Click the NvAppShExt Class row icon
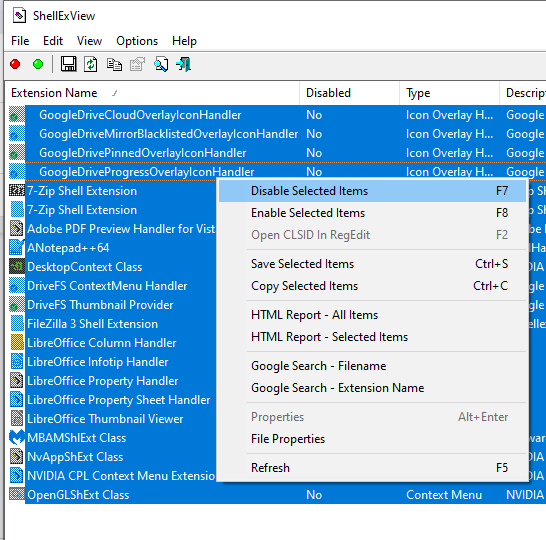 click(x=17, y=457)
